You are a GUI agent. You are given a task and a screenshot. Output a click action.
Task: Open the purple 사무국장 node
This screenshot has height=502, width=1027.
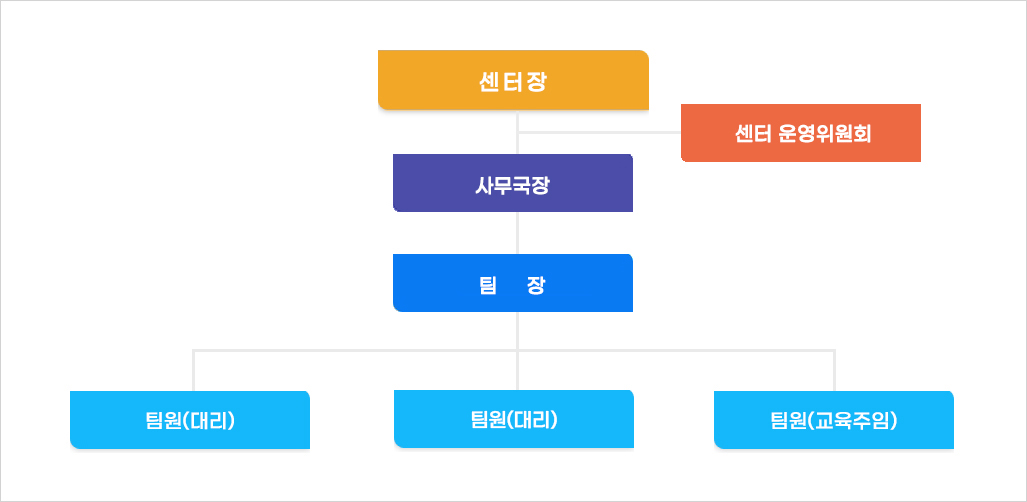point(513,183)
